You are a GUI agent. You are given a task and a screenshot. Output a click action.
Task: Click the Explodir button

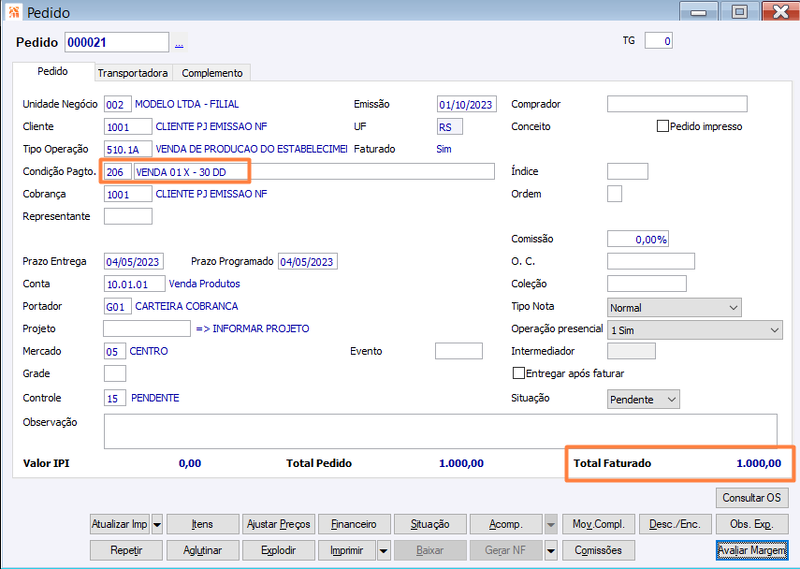tap(279, 551)
